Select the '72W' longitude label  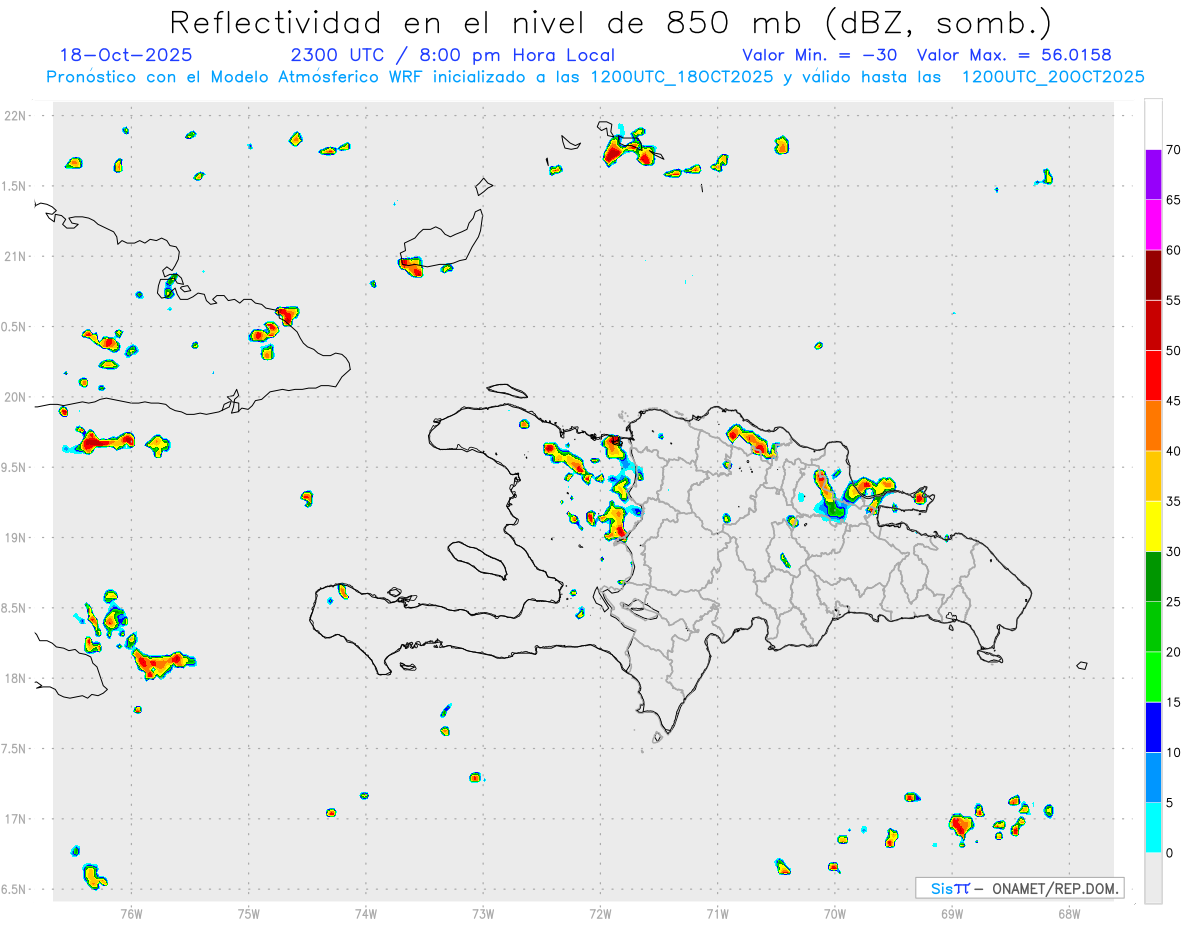click(x=600, y=913)
